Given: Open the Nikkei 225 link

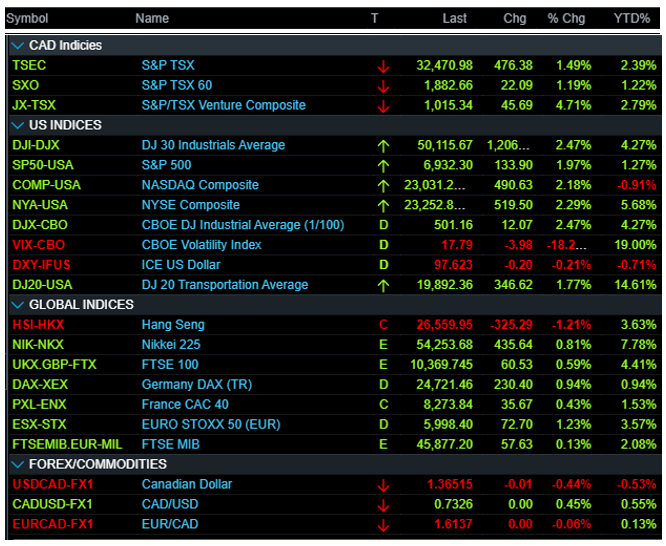Looking at the screenshot, I should (171, 345).
